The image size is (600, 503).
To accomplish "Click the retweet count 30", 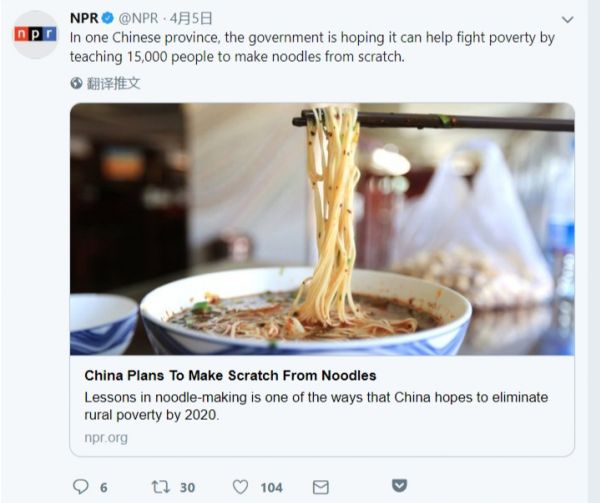I will (x=188, y=488).
